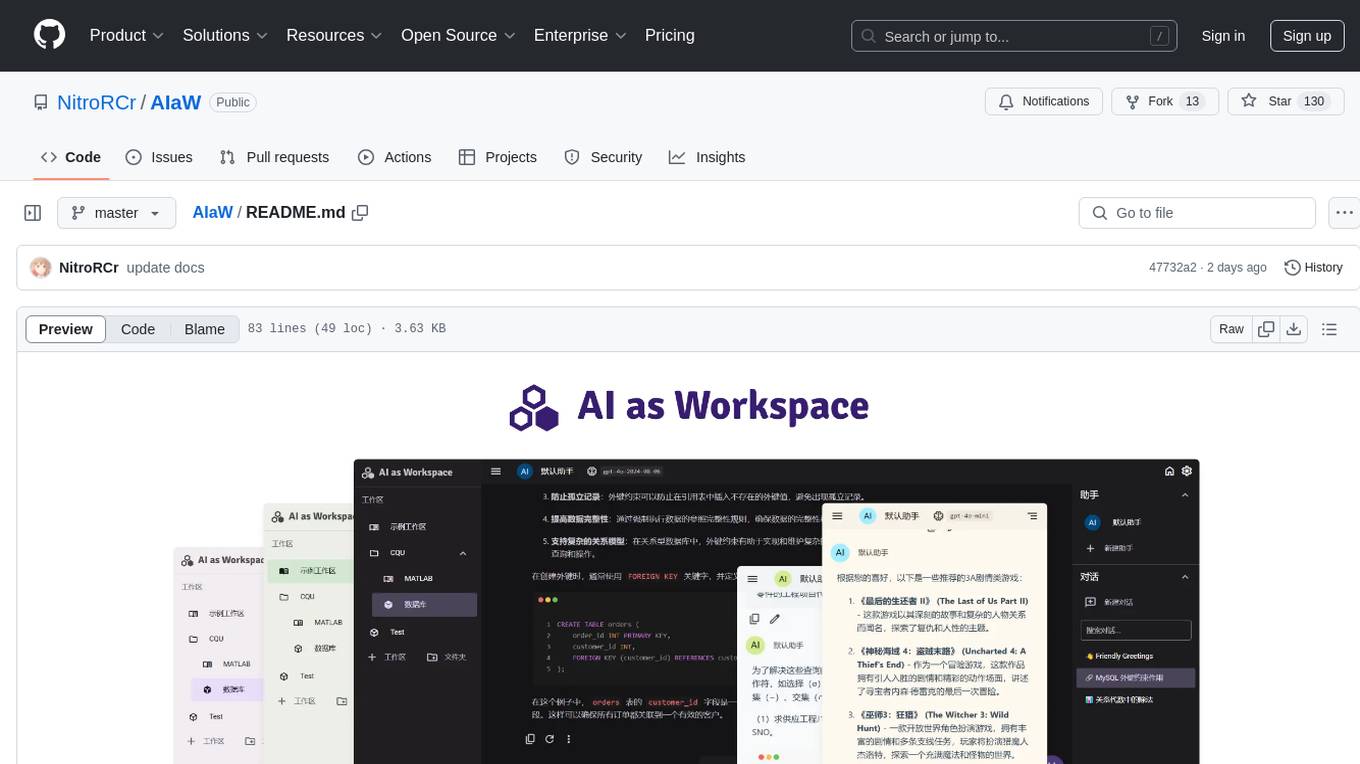Image resolution: width=1360 pixels, height=764 pixels.
Task: View the file History
Action: coord(1313,267)
